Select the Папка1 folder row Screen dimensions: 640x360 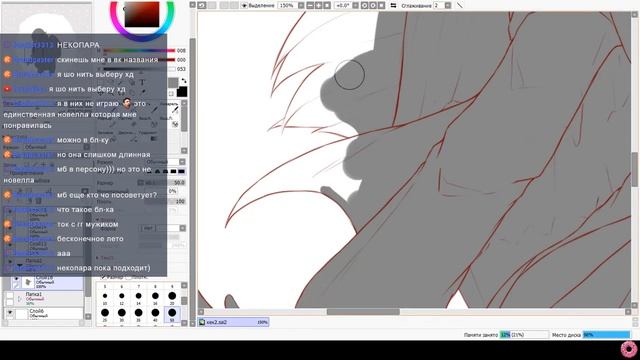43,299
